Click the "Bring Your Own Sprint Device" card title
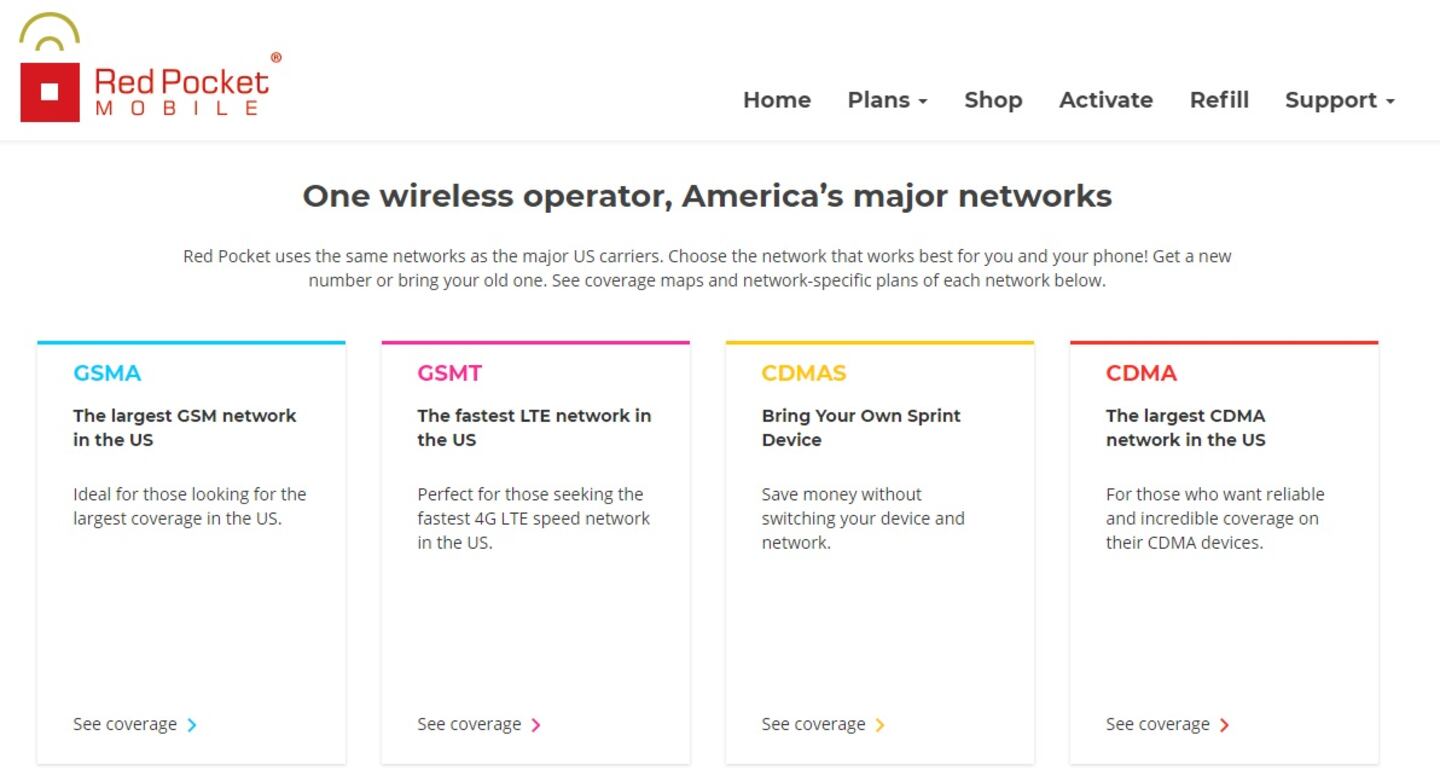Viewport: 1440px width, 776px height. [x=860, y=427]
